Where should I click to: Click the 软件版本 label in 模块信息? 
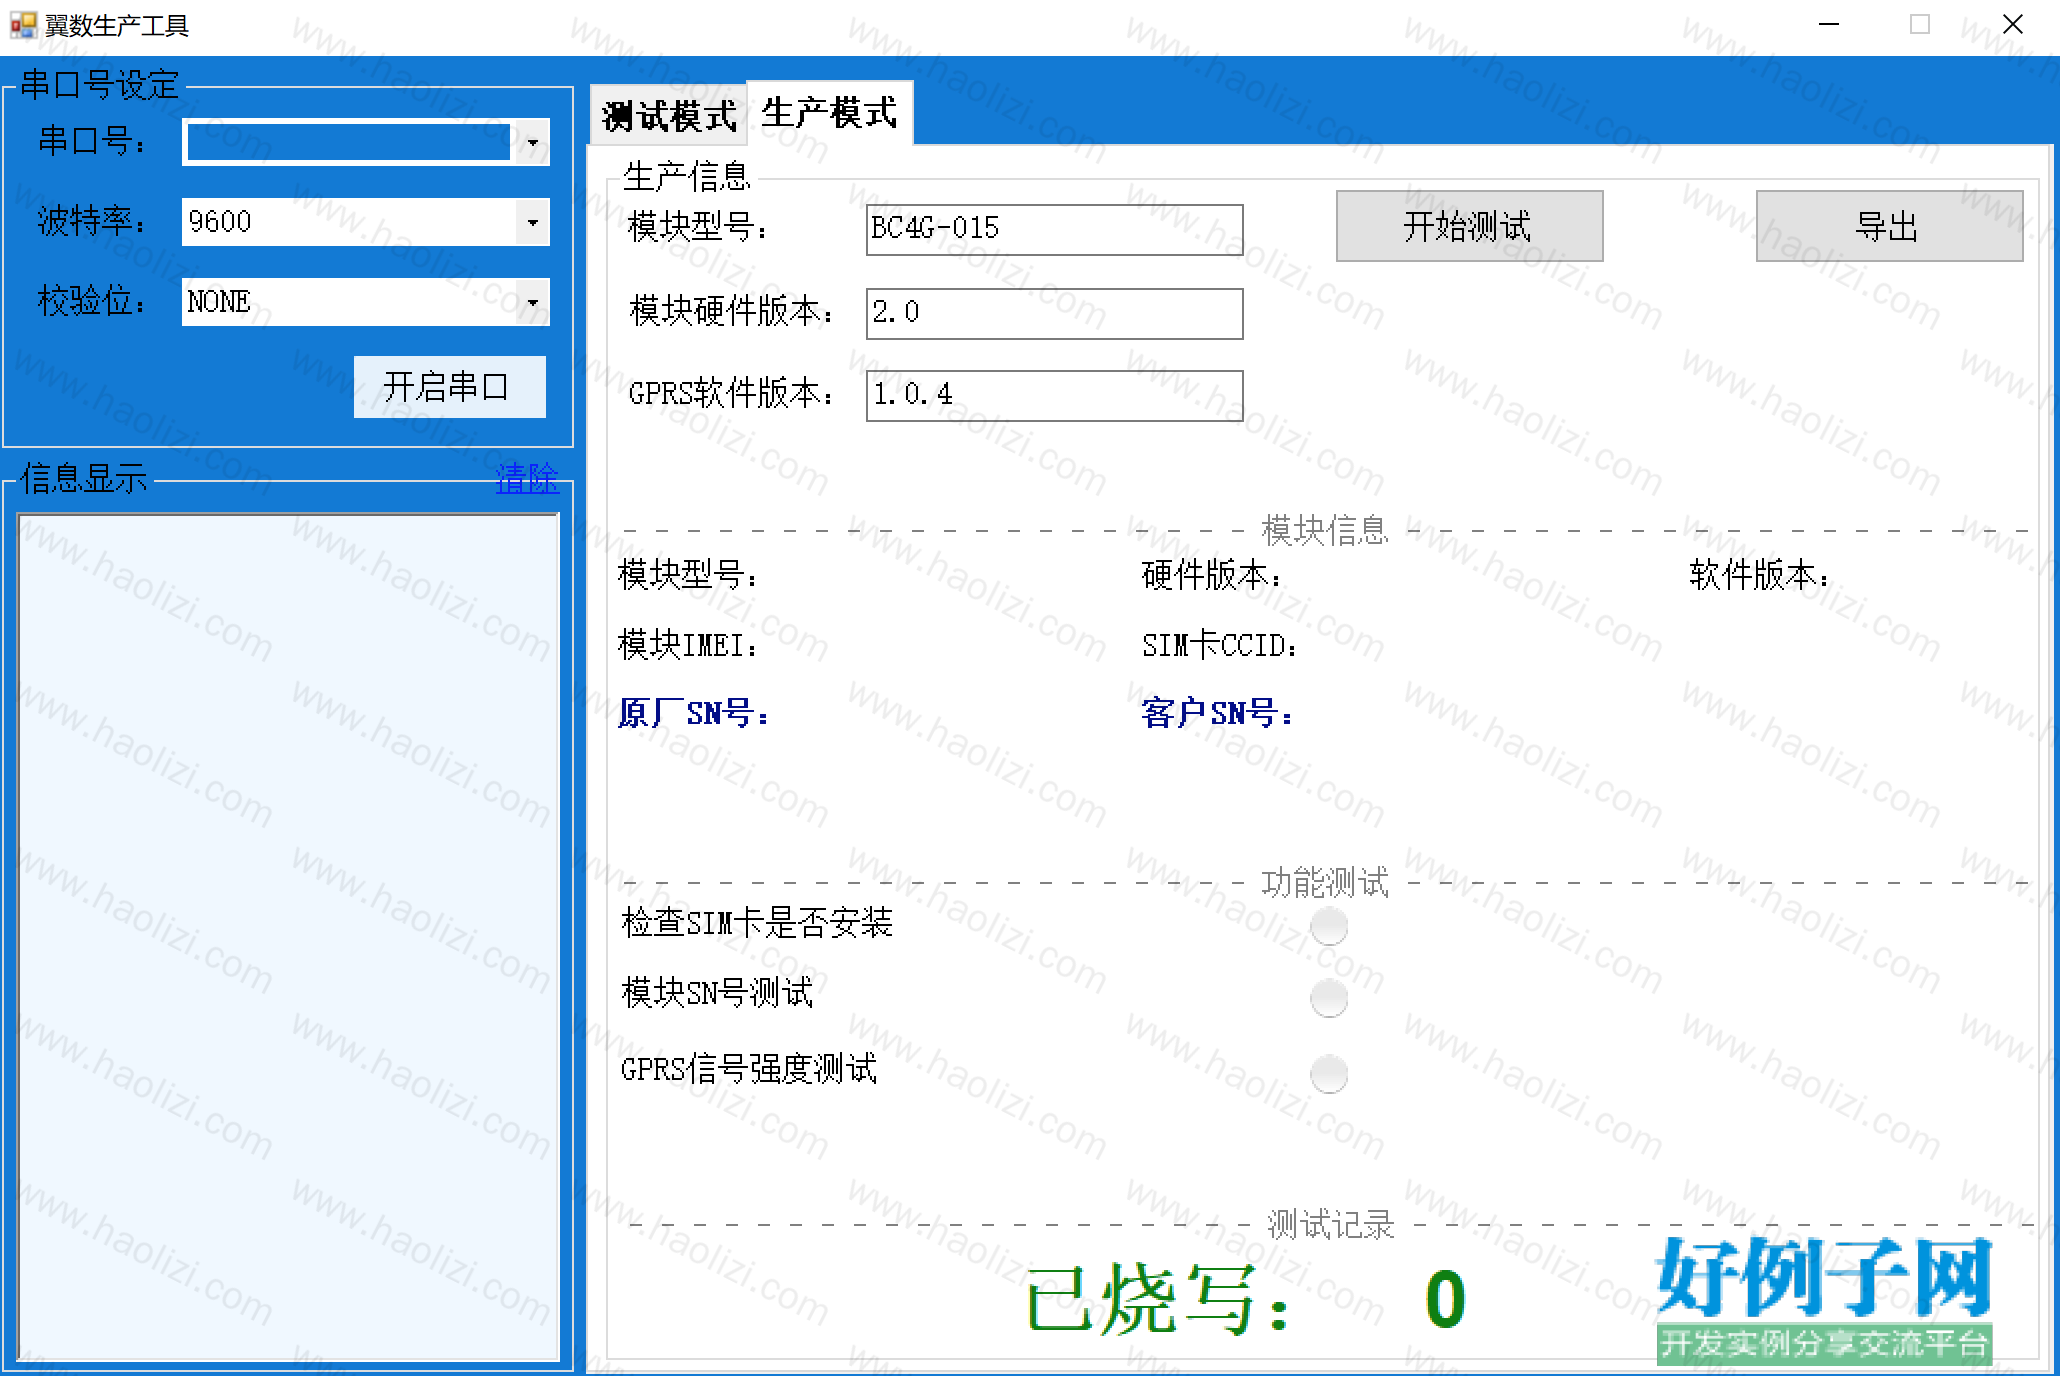(1760, 575)
